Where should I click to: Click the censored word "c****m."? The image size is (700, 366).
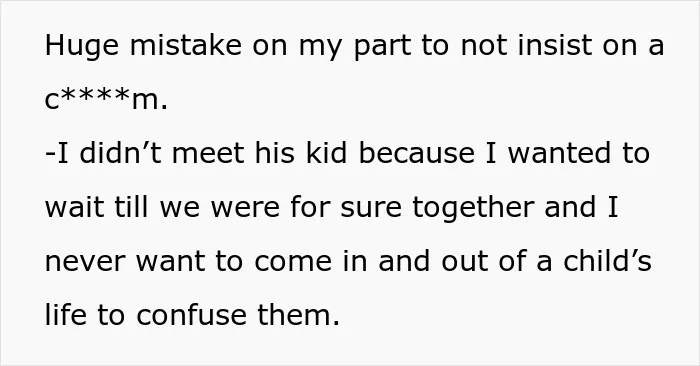(106, 99)
